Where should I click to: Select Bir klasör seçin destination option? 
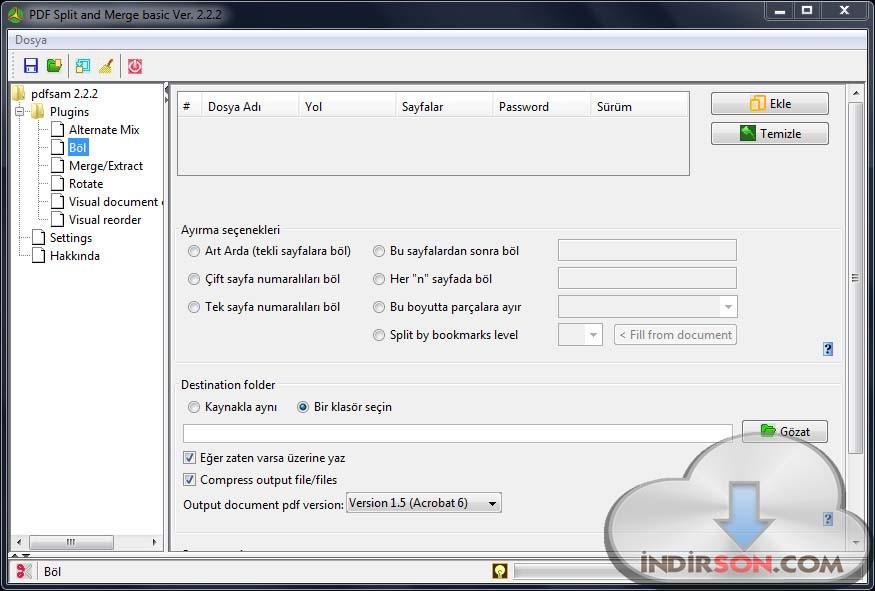coord(303,407)
